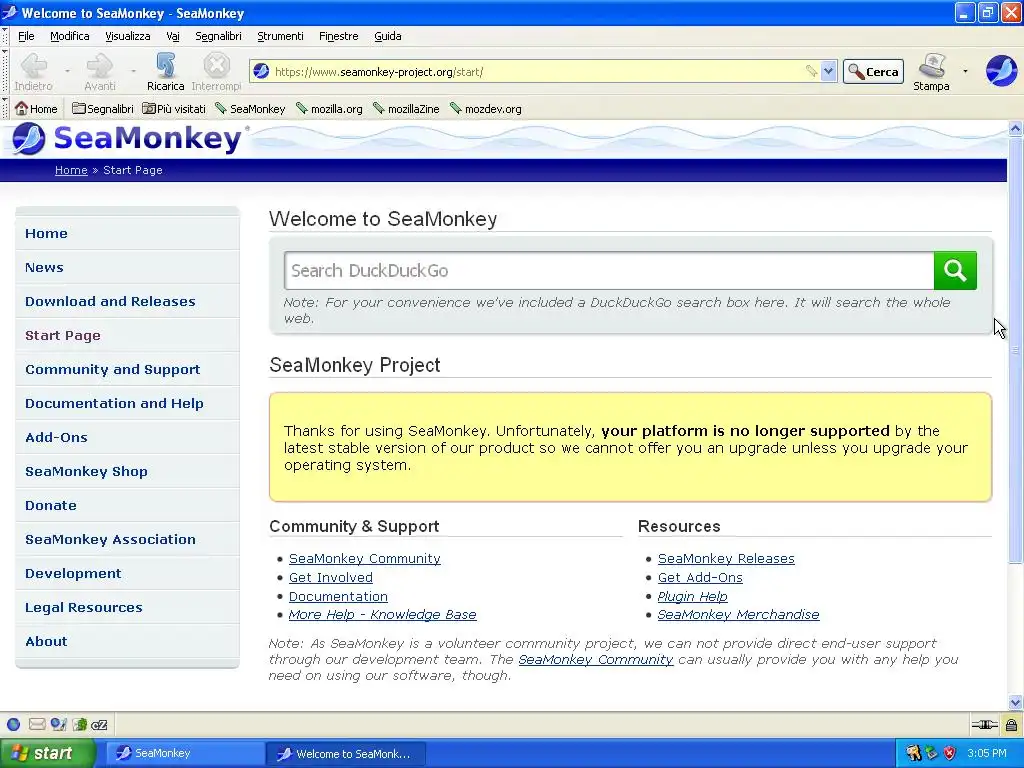Print the page with the Stampa icon
Image resolution: width=1024 pixels, height=768 pixels.
click(932, 66)
